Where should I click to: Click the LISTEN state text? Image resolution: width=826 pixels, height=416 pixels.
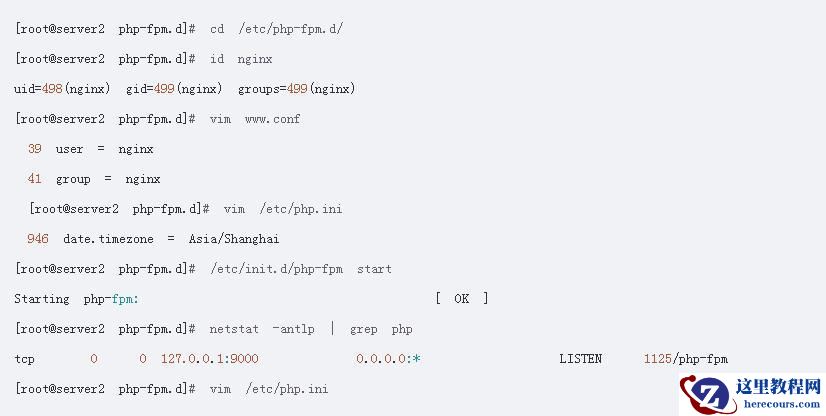coord(580,359)
